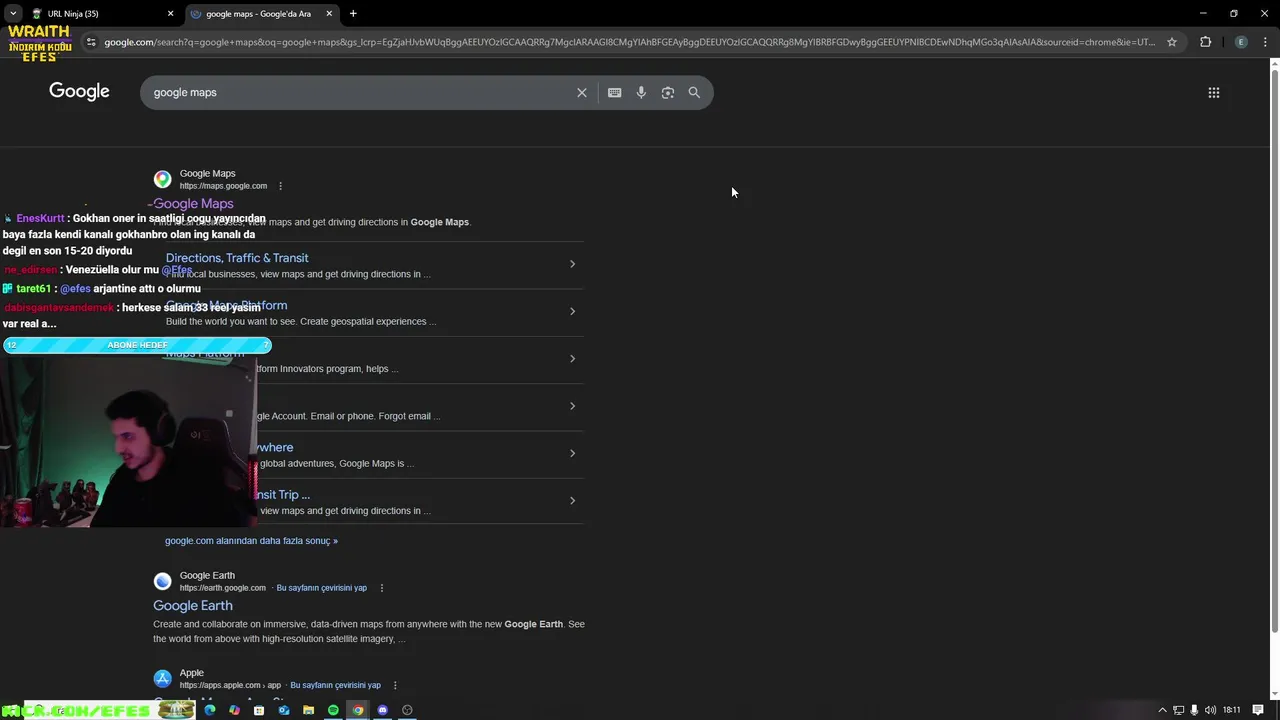This screenshot has height=720, width=1280.
Task: Select the google maps - Google'da Ara tab
Action: (262, 14)
